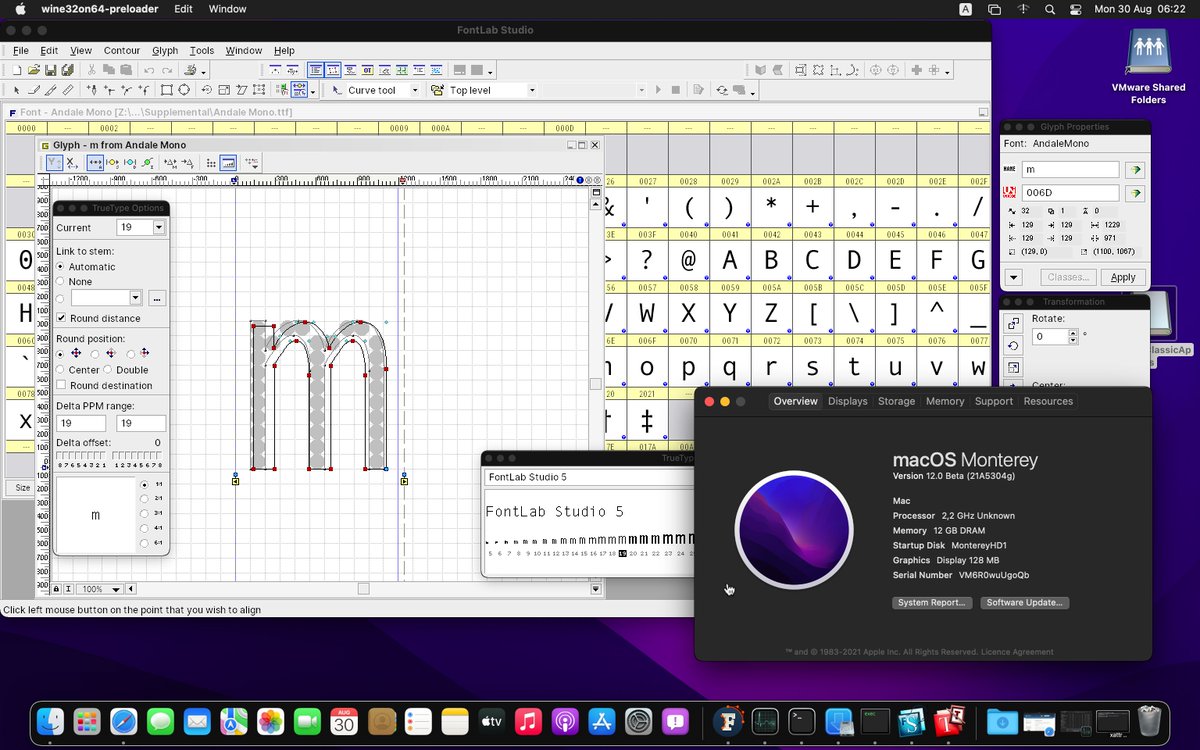Click the final delta hint icon in Glyph window

[x=187, y=162]
